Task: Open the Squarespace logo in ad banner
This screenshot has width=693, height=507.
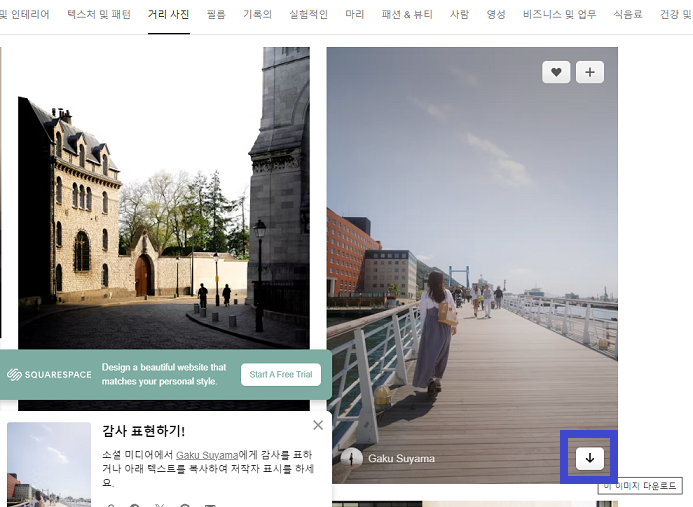Action: (49, 375)
